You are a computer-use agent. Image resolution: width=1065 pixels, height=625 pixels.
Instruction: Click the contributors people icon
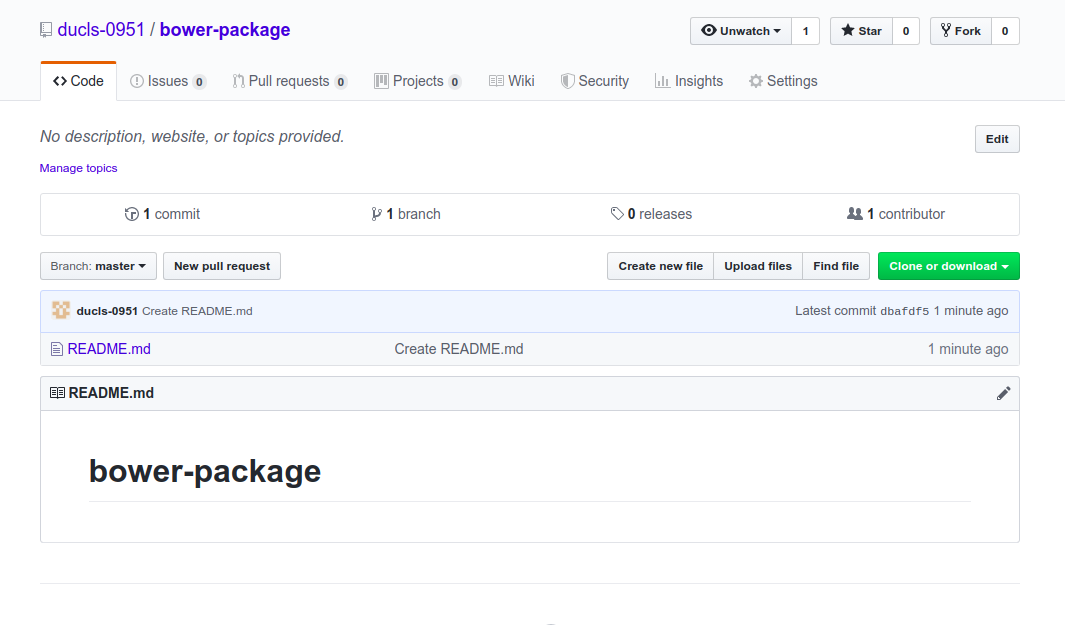pyautogui.click(x=854, y=214)
